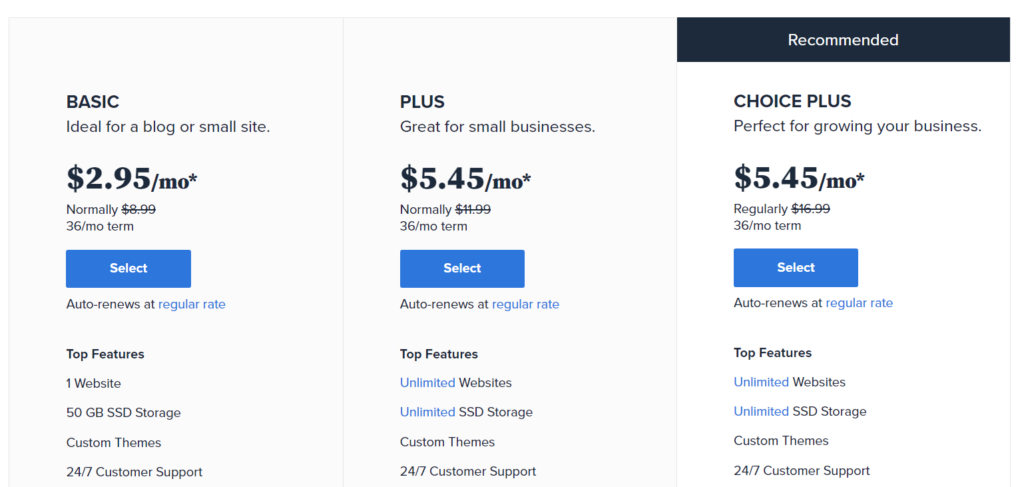Click 50 GB SSD Storage feature in BASIC
The height and width of the screenshot is (487, 1024).
[x=123, y=413]
